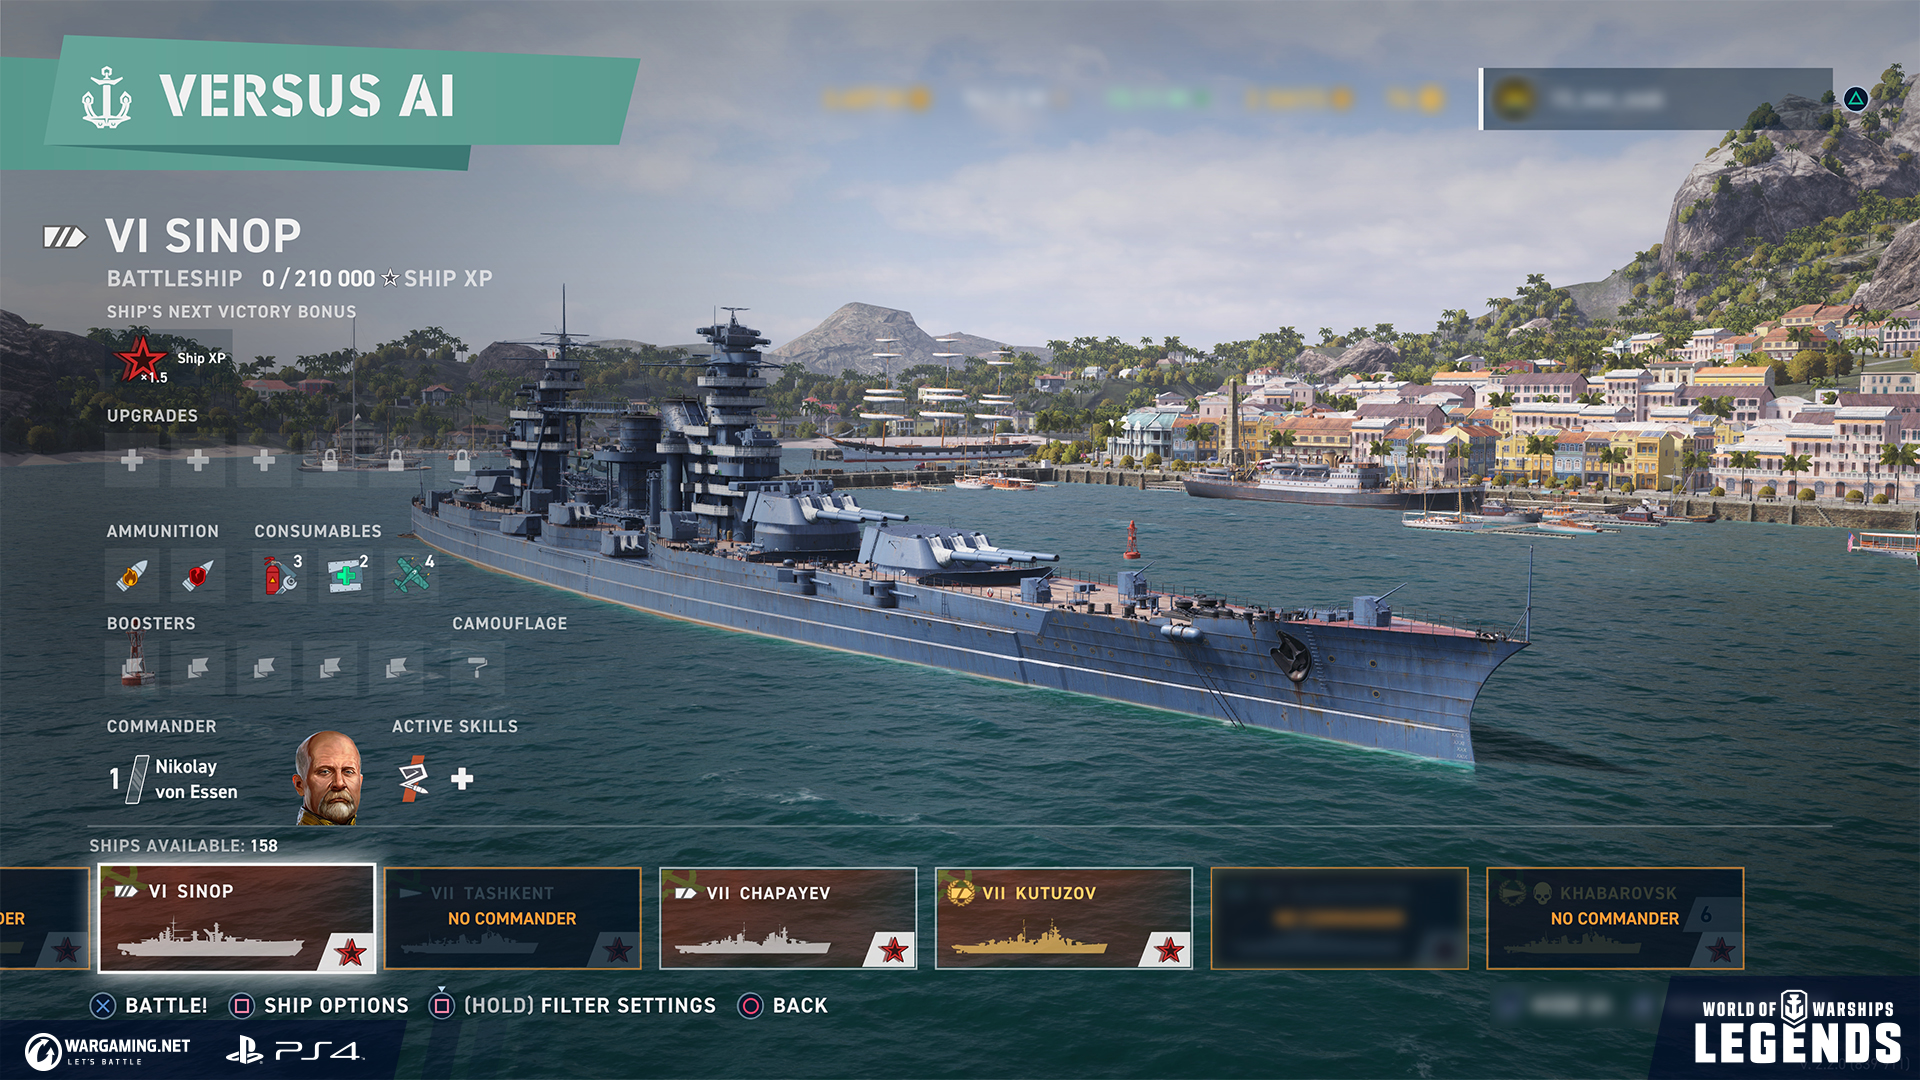
Task: Select the Khabarovsk ship card
Action: pyautogui.click(x=1615, y=918)
